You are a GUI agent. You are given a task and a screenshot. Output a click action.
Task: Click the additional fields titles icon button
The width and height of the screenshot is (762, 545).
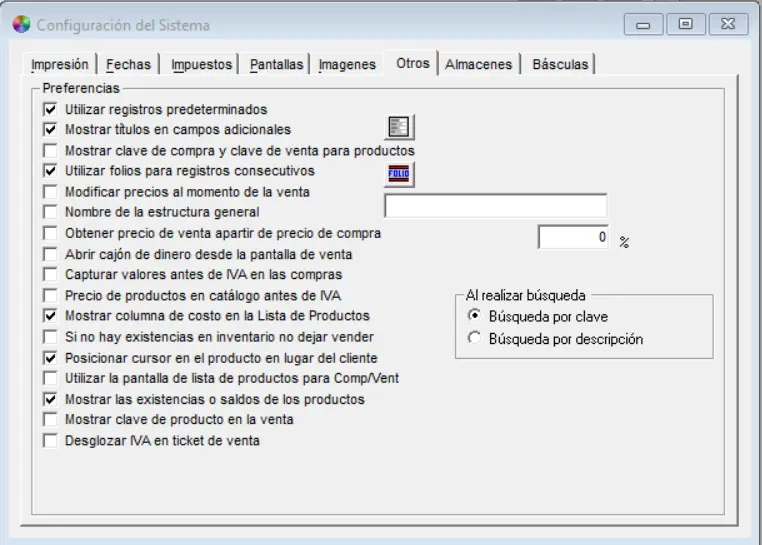[400, 127]
